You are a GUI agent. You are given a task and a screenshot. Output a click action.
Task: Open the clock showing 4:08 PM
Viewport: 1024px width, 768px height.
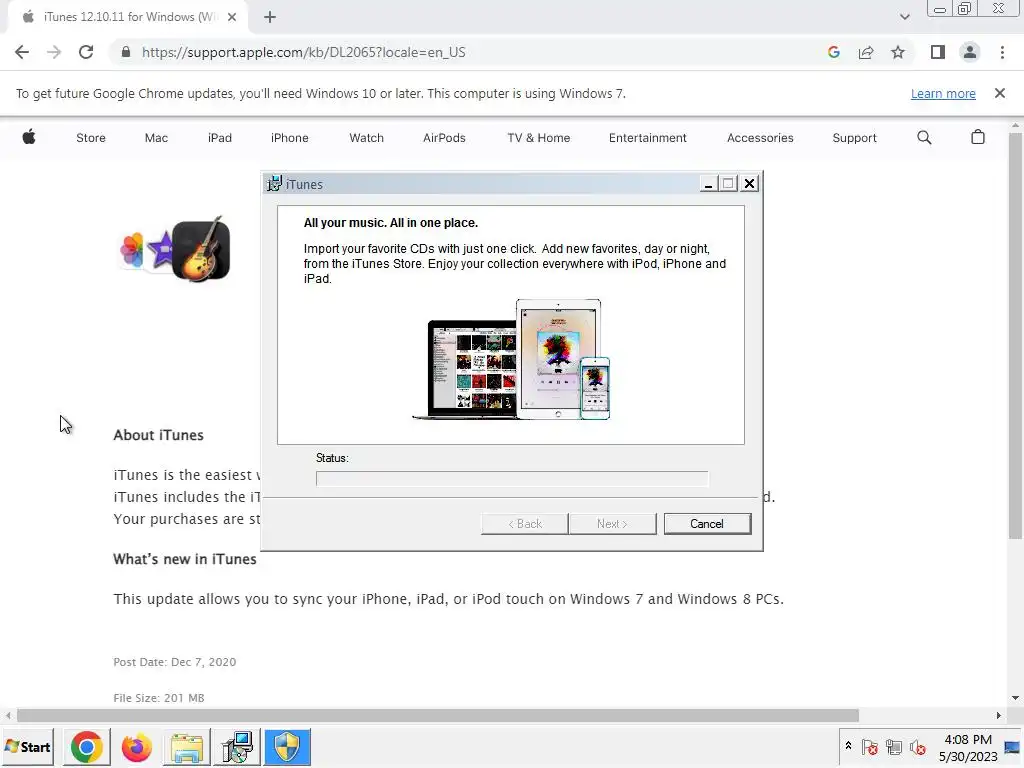(968, 747)
